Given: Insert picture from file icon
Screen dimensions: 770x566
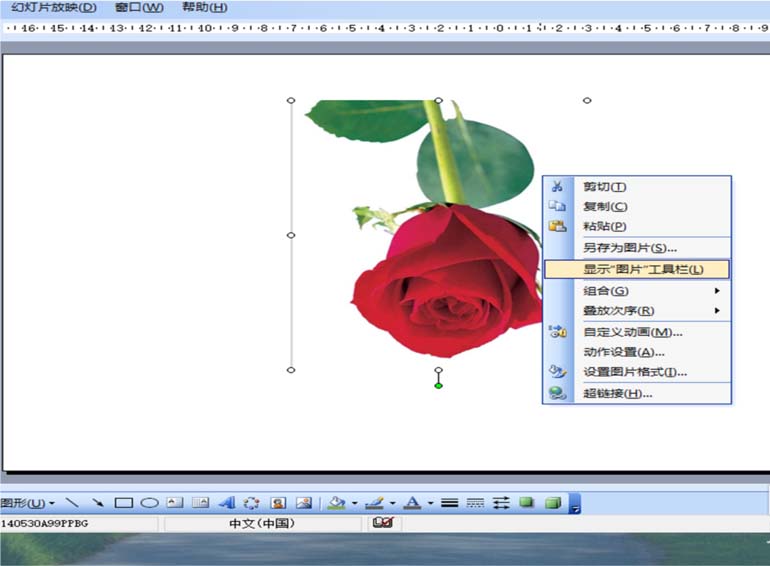Looking at the screenshot, I should tap(304, 503).
